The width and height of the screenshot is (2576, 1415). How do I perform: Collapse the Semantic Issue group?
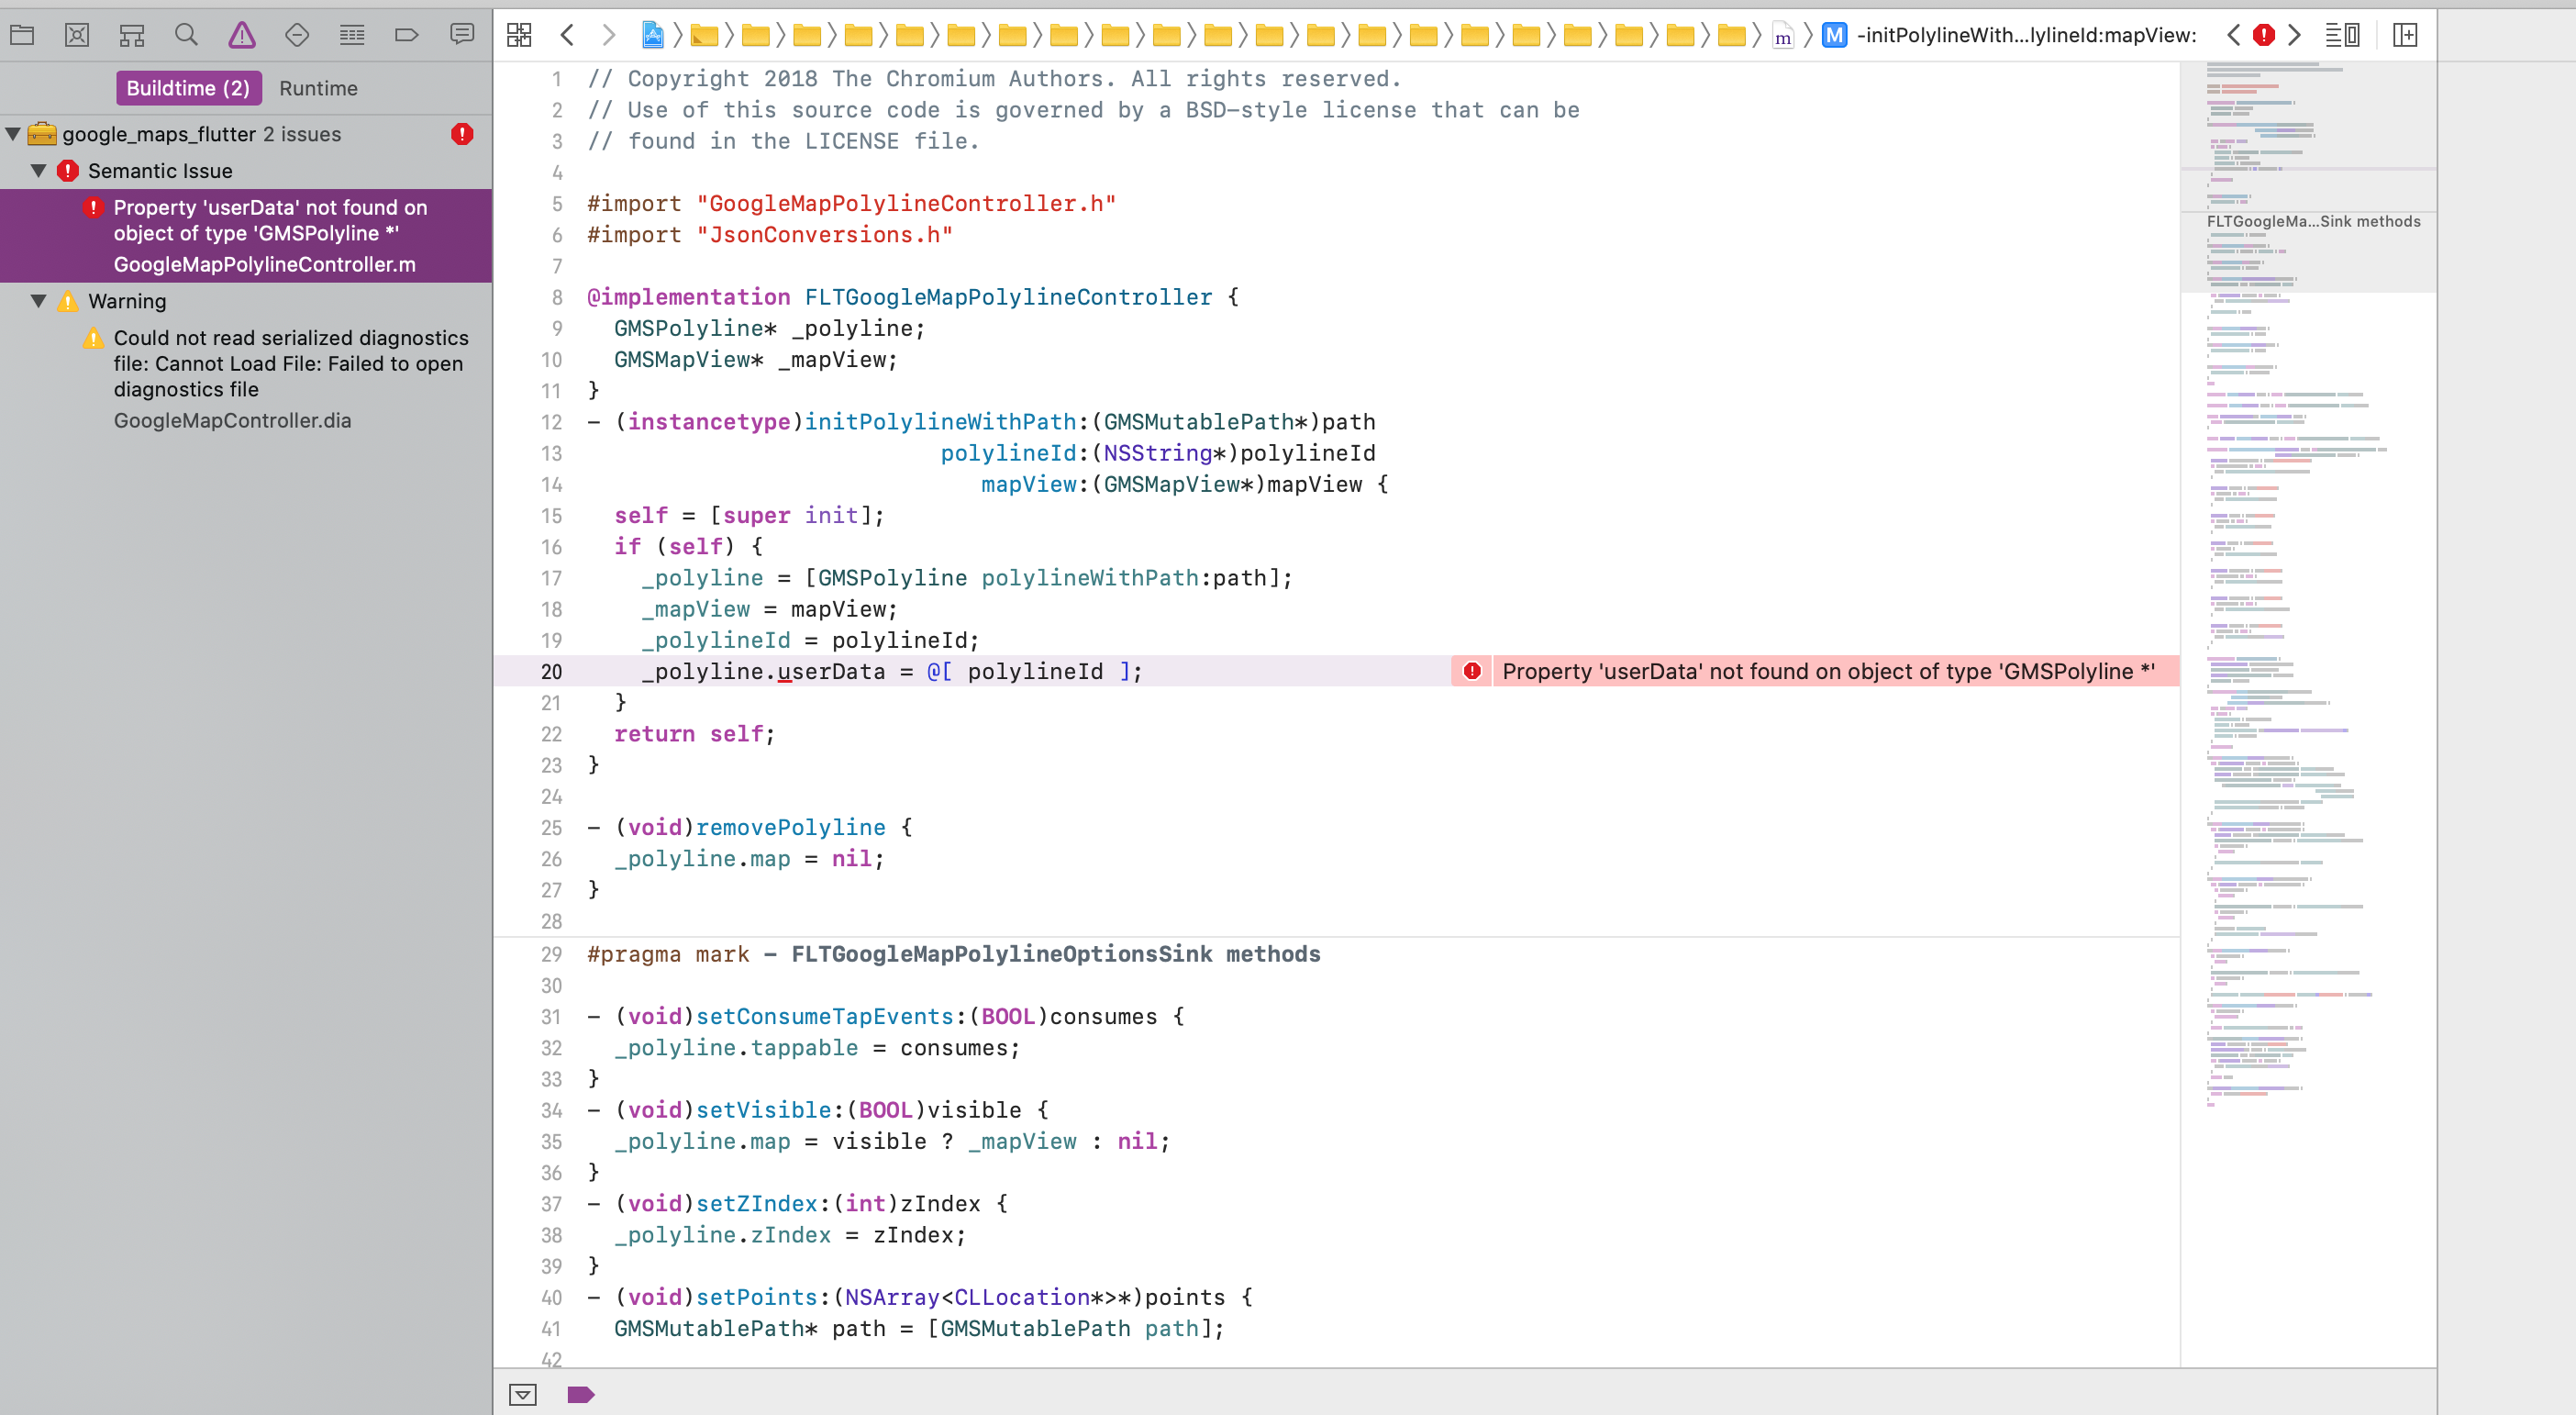coord(38,170)
